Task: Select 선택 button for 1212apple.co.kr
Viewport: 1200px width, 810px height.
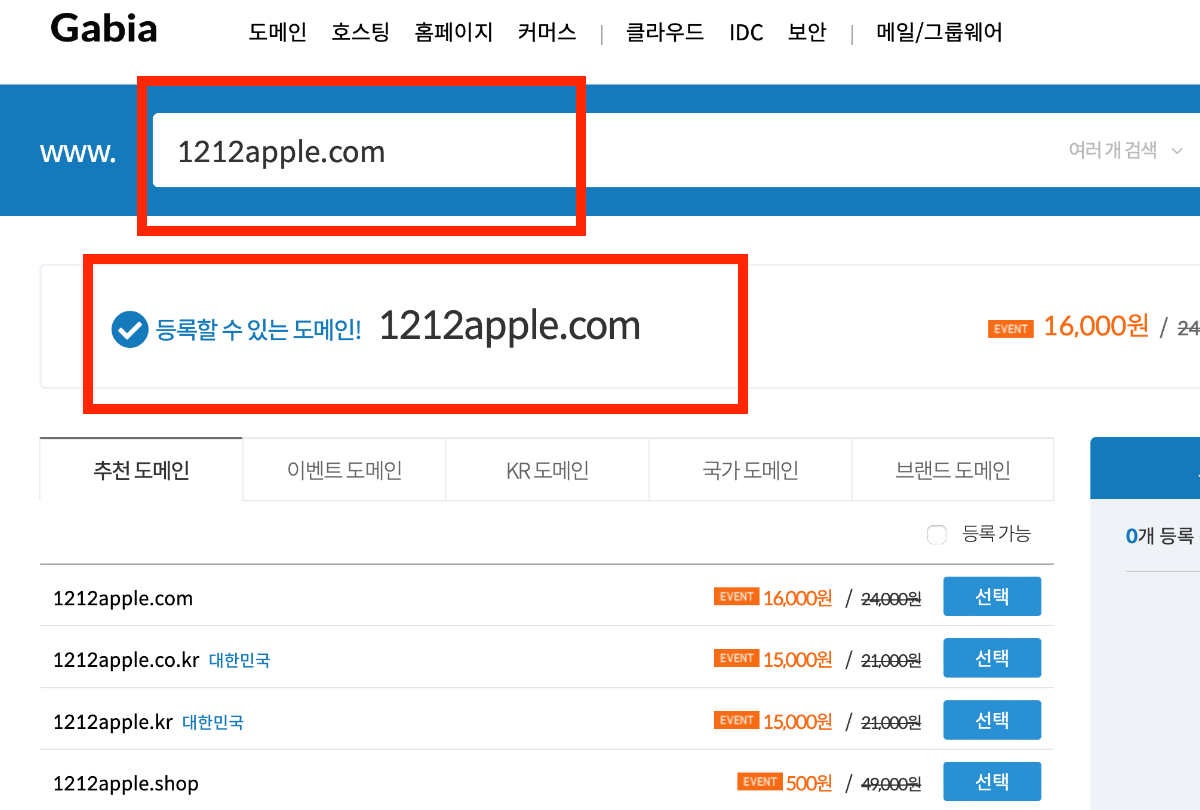Action: click(992, 658)
